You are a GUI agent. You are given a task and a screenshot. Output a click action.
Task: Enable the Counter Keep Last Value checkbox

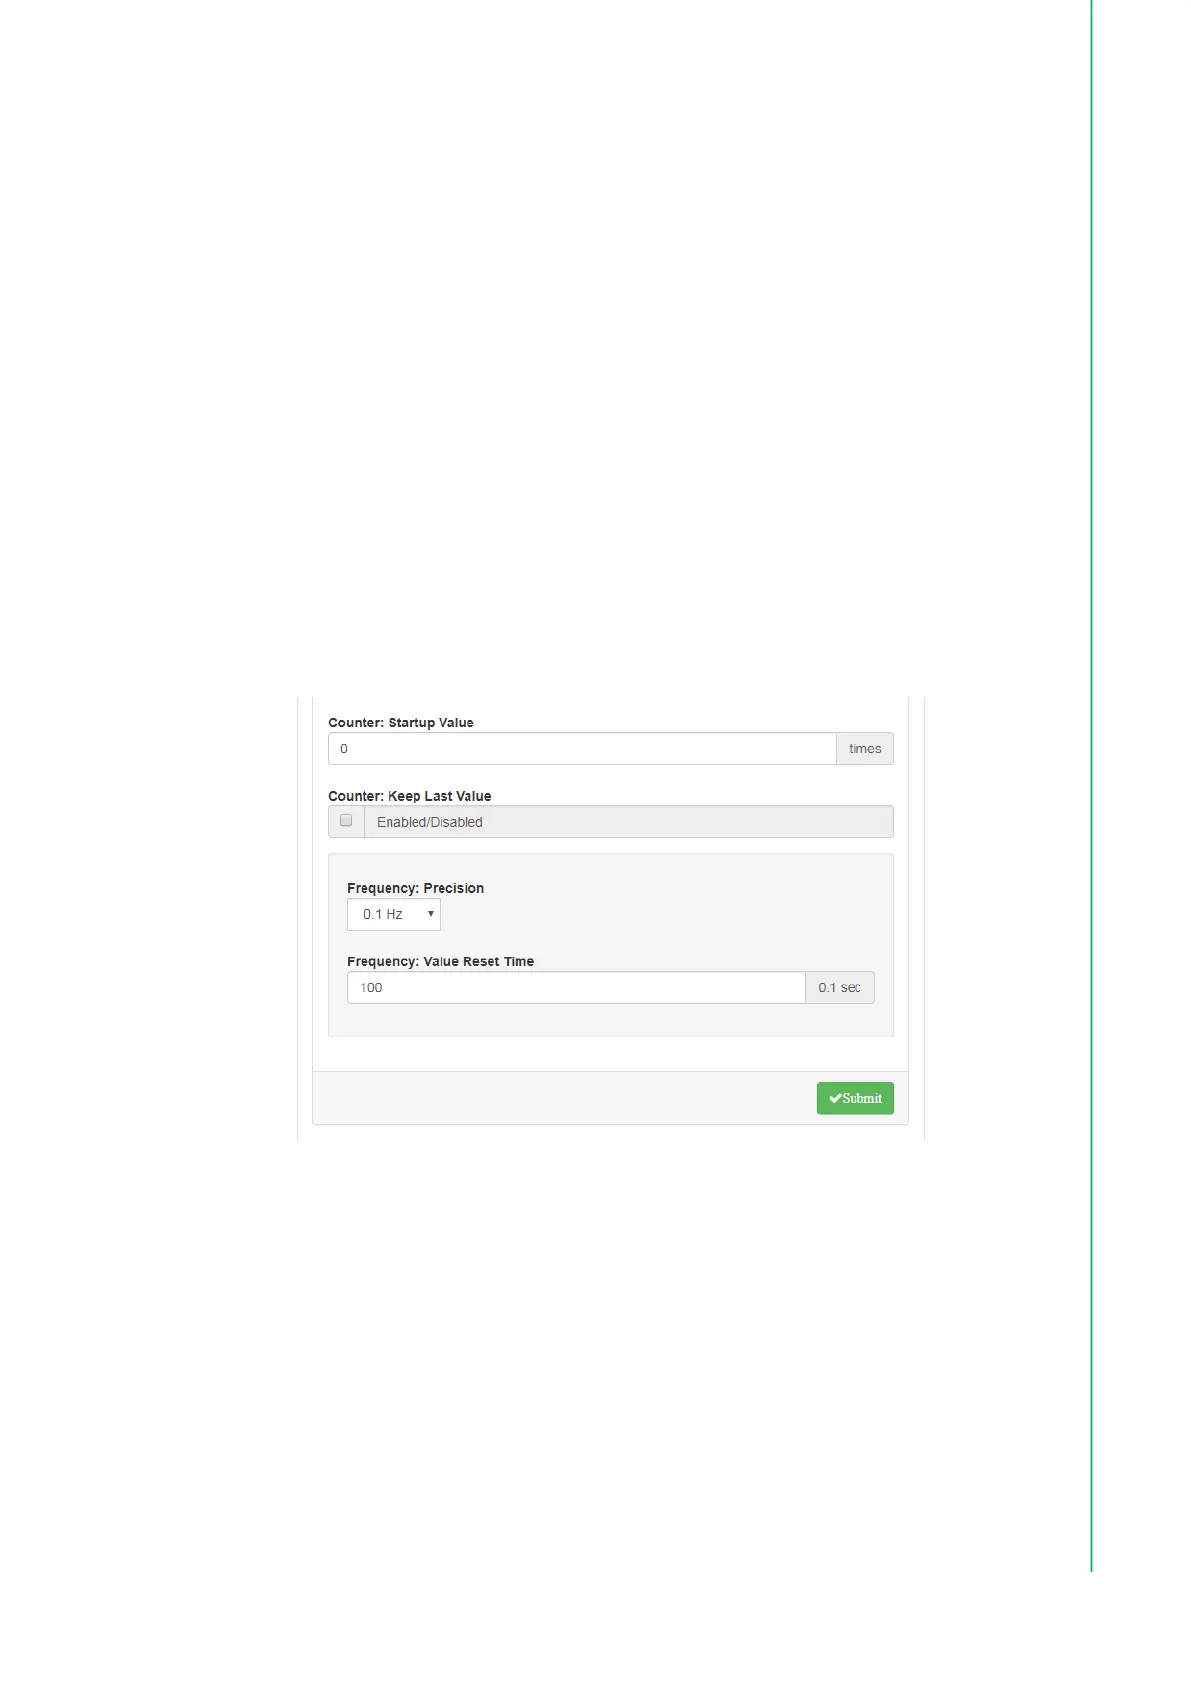346,820
